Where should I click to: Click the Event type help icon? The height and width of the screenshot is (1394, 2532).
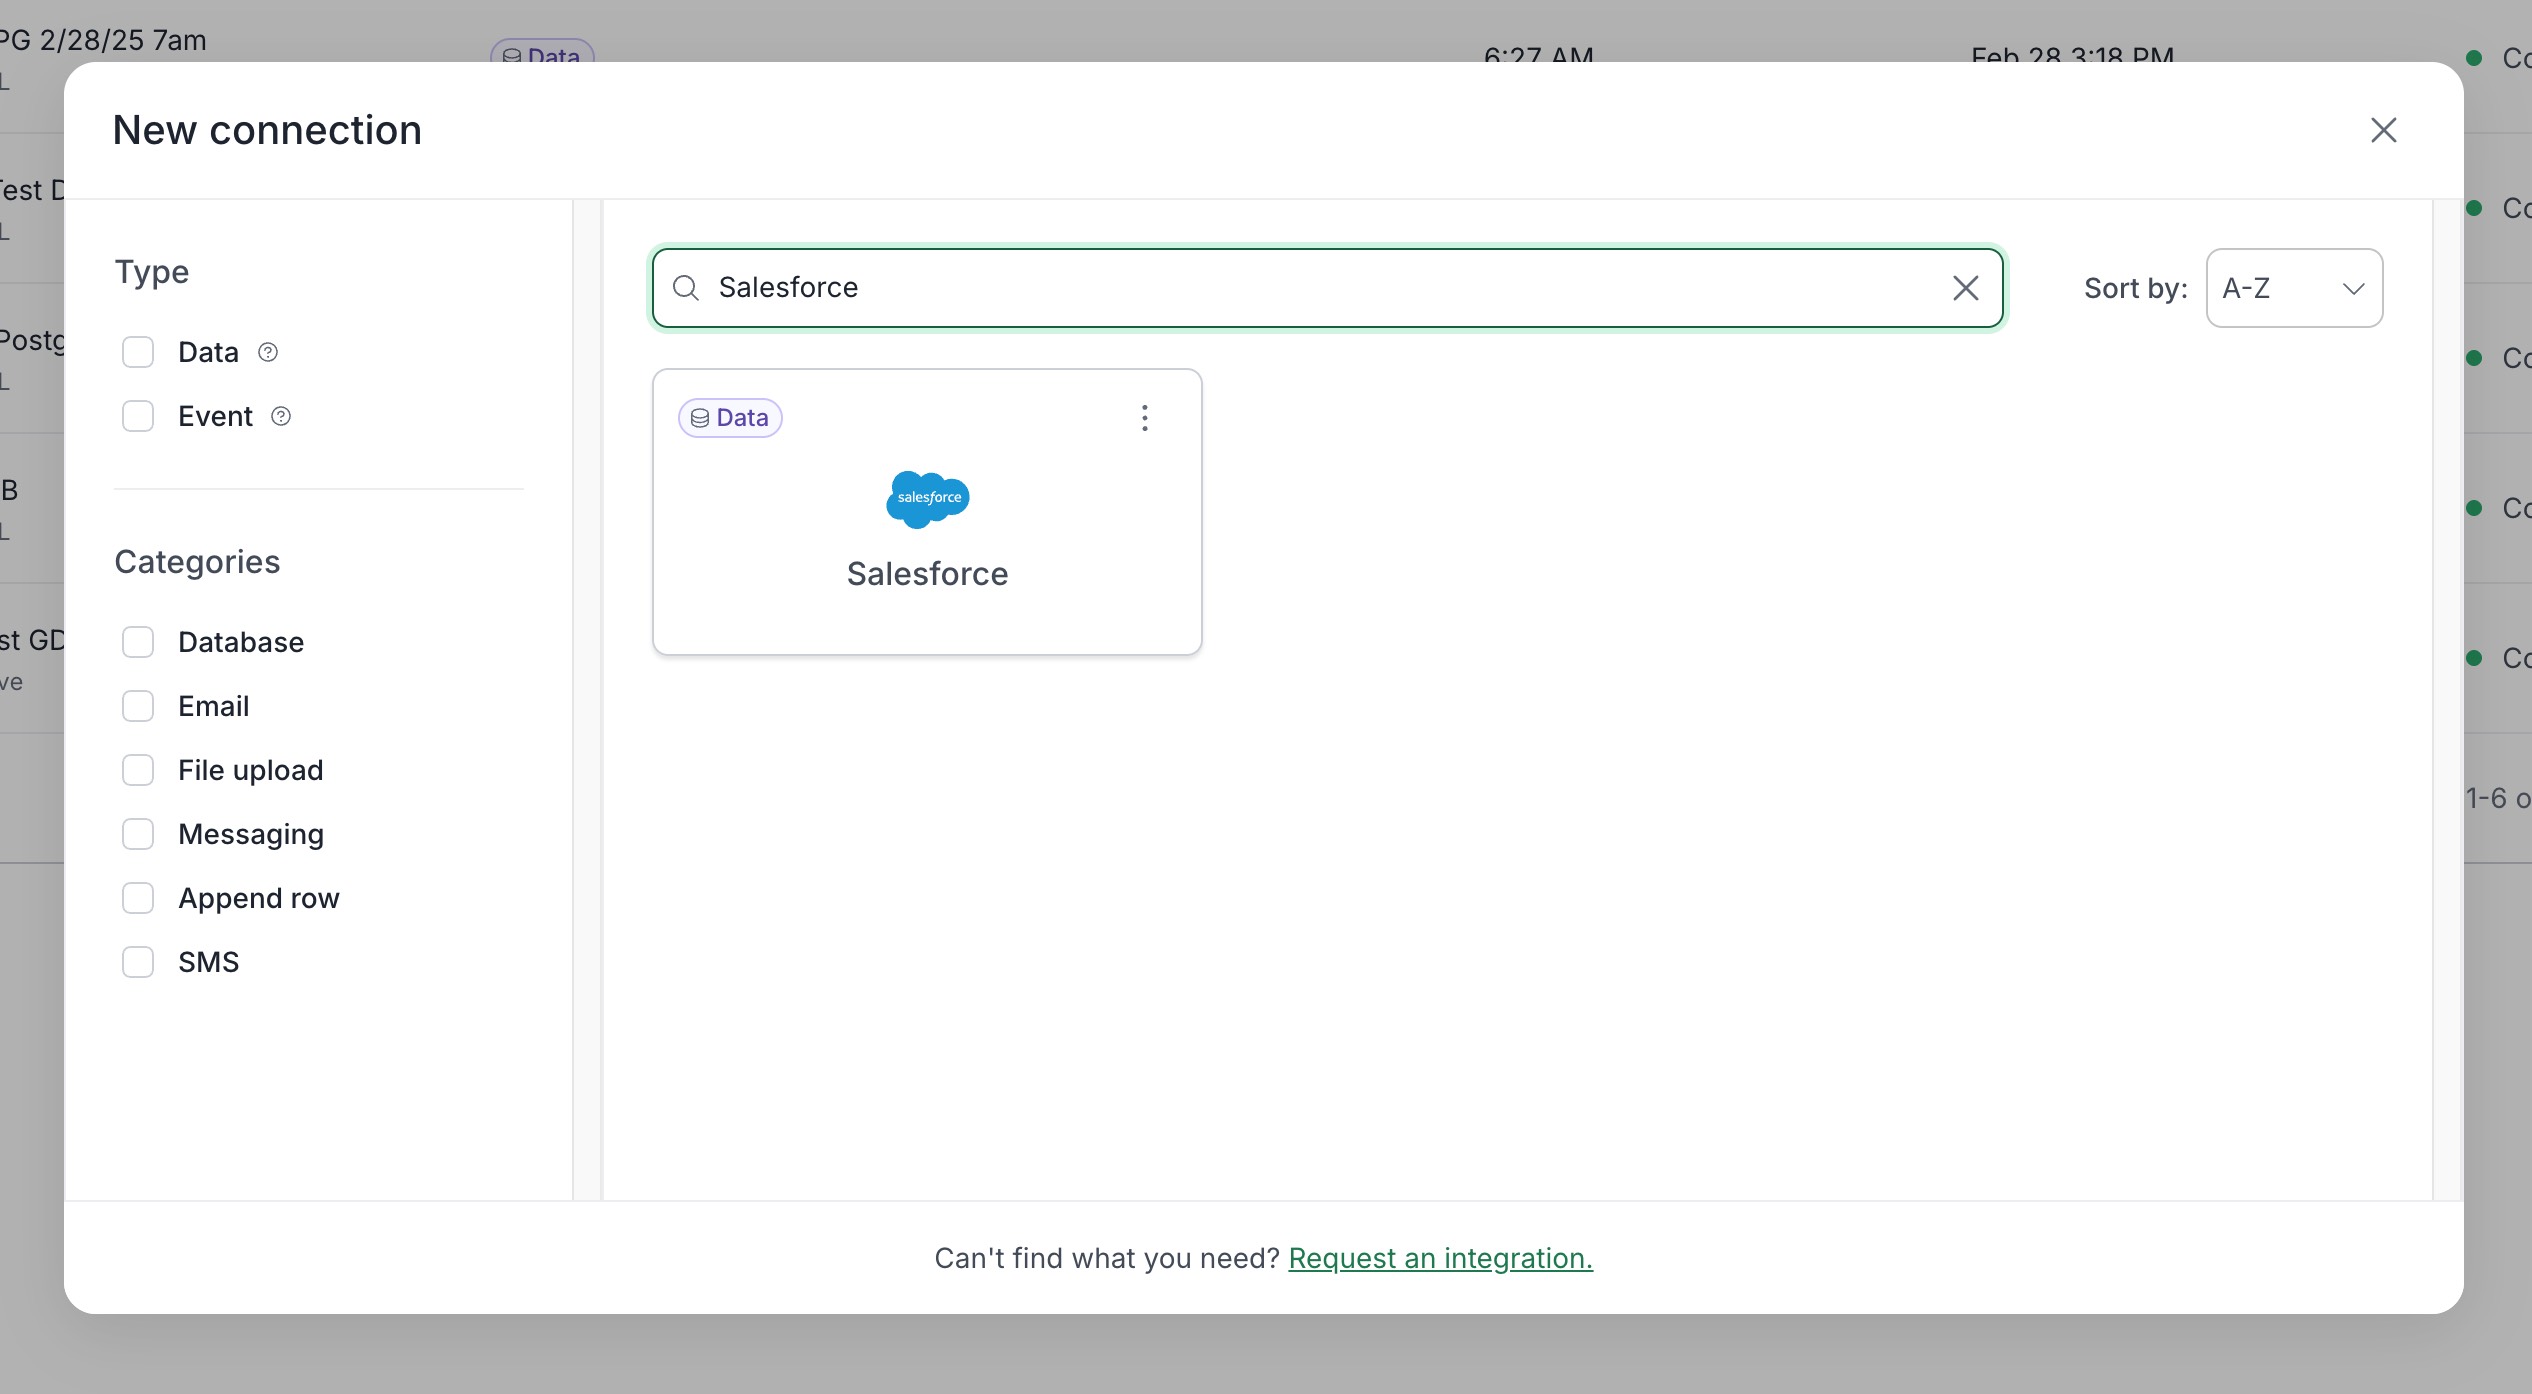281,416
